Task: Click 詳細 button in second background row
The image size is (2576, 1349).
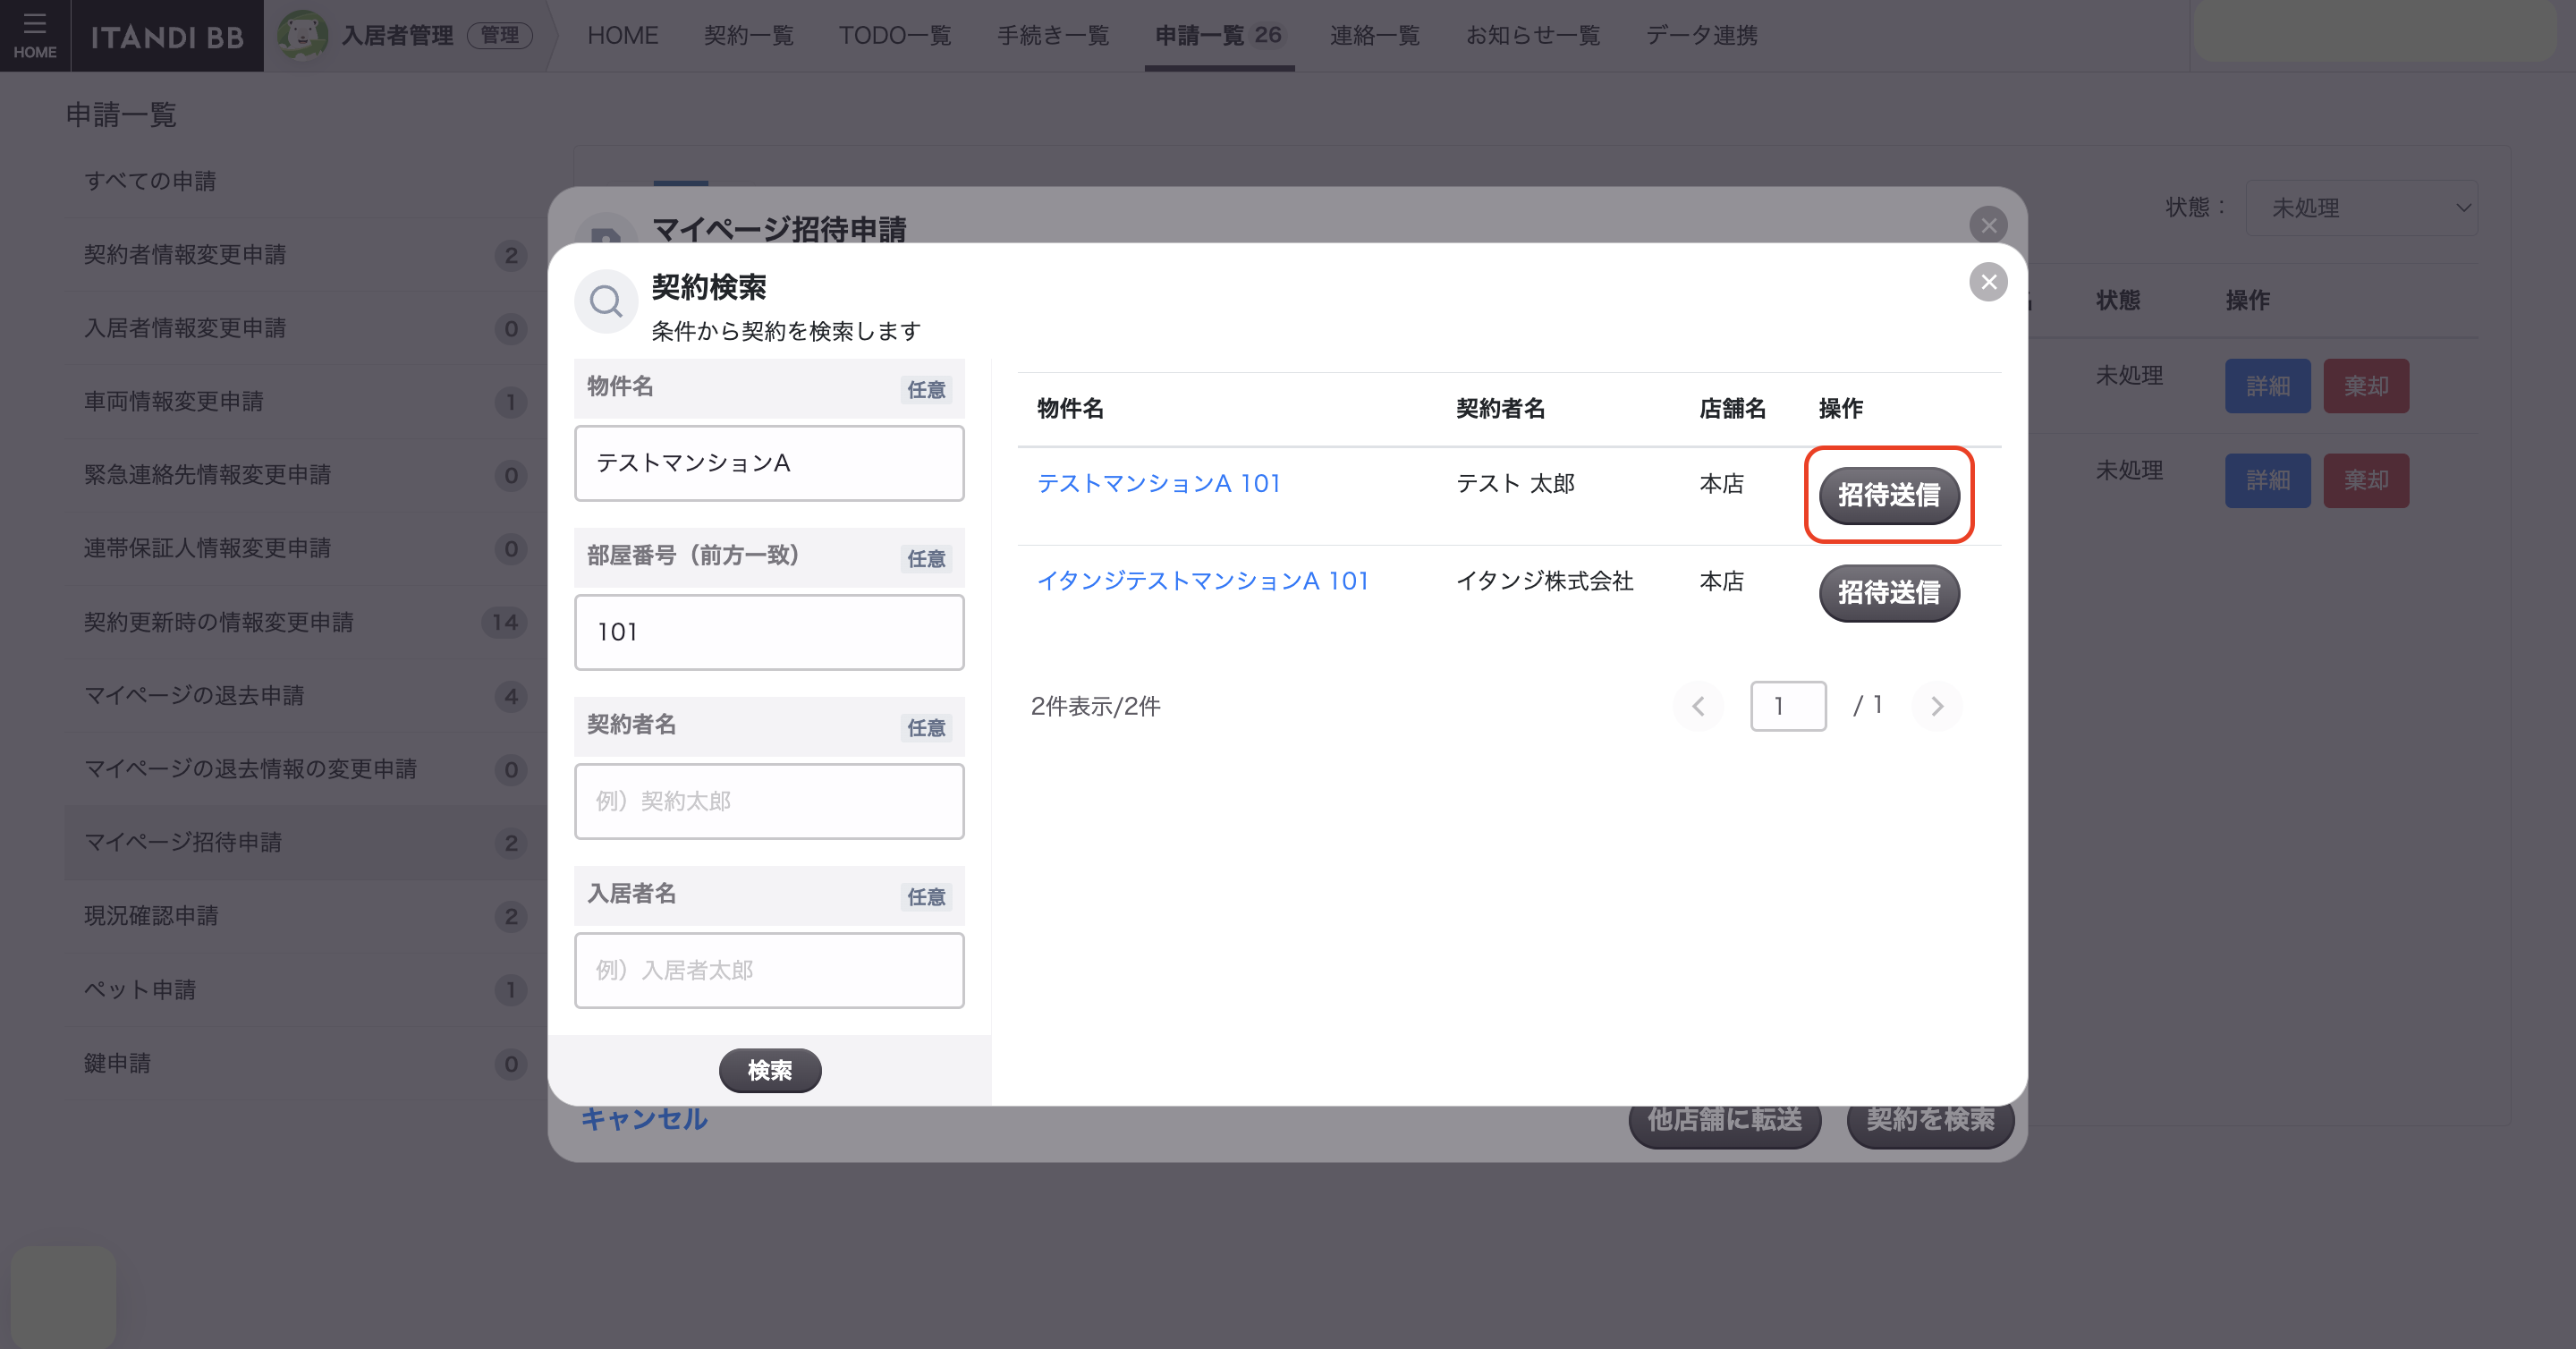Action: click(2267, 480)
